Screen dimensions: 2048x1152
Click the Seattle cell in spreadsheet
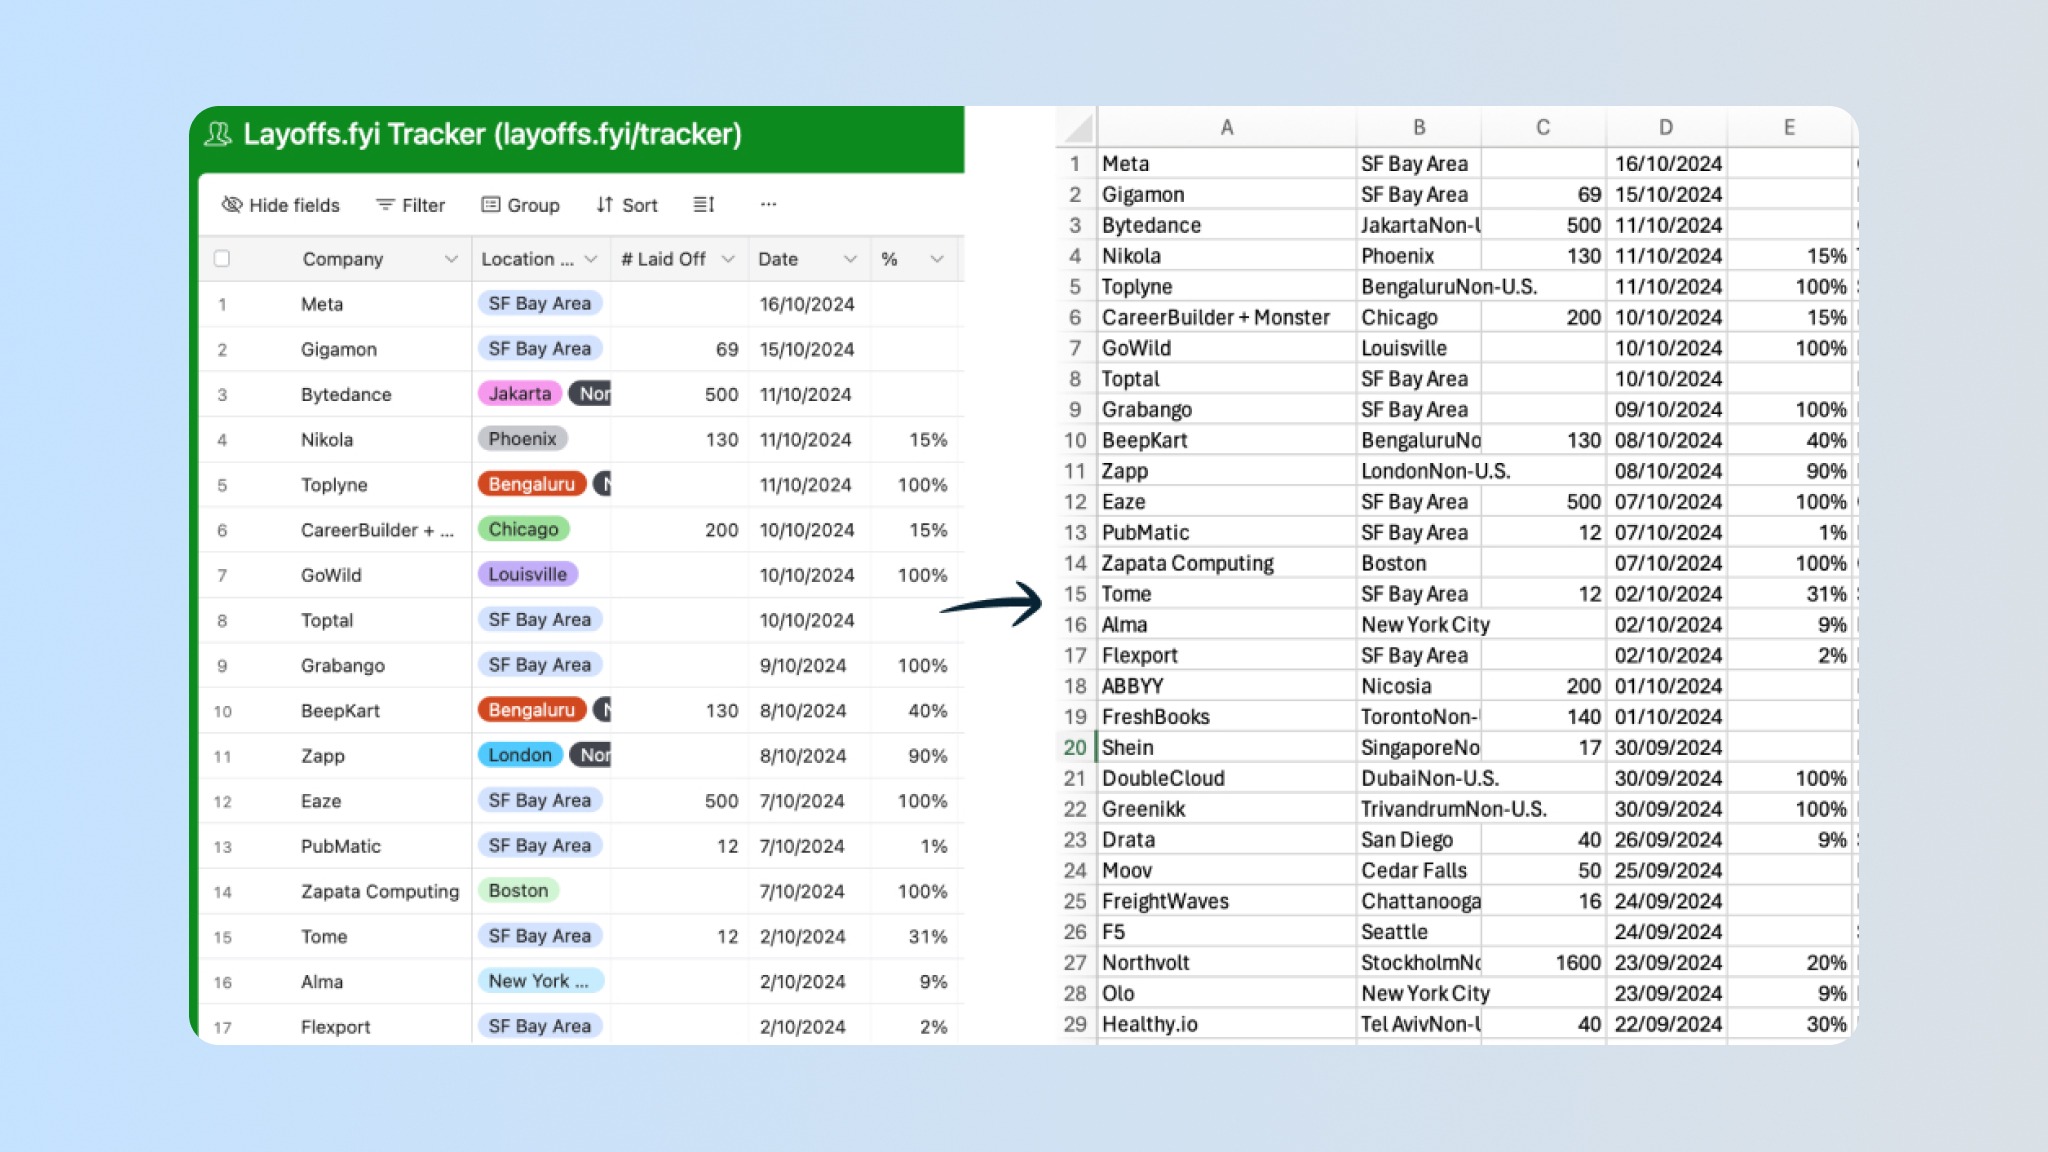1419,932
